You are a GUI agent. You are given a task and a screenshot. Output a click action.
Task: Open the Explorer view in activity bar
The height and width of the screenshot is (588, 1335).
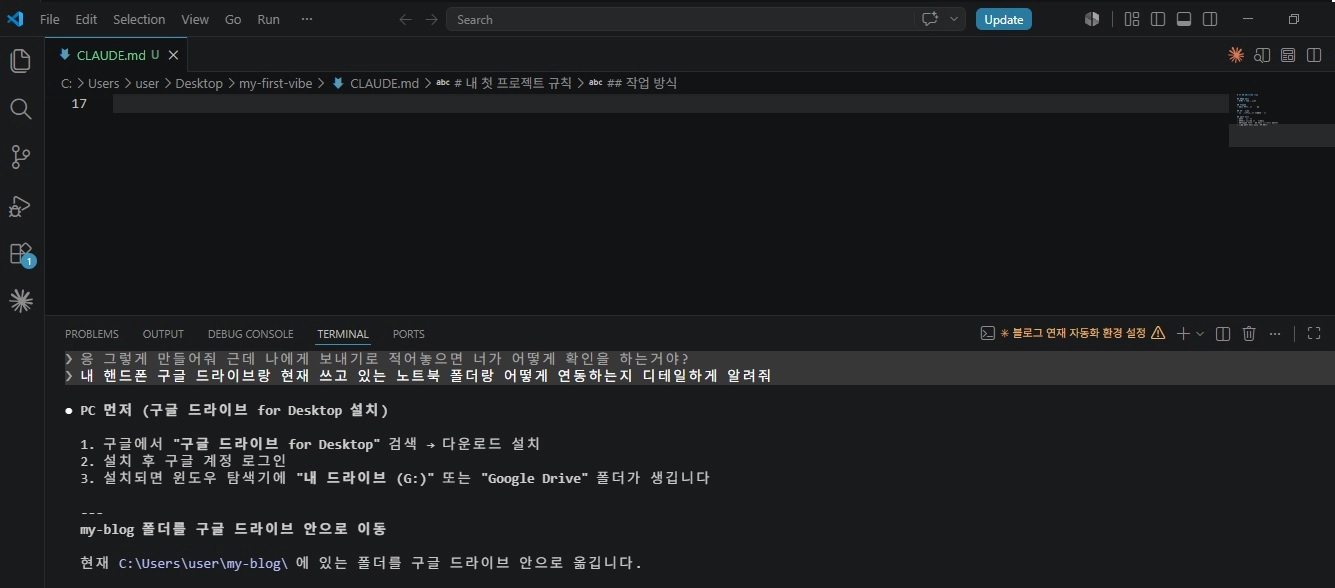(20, 61)
